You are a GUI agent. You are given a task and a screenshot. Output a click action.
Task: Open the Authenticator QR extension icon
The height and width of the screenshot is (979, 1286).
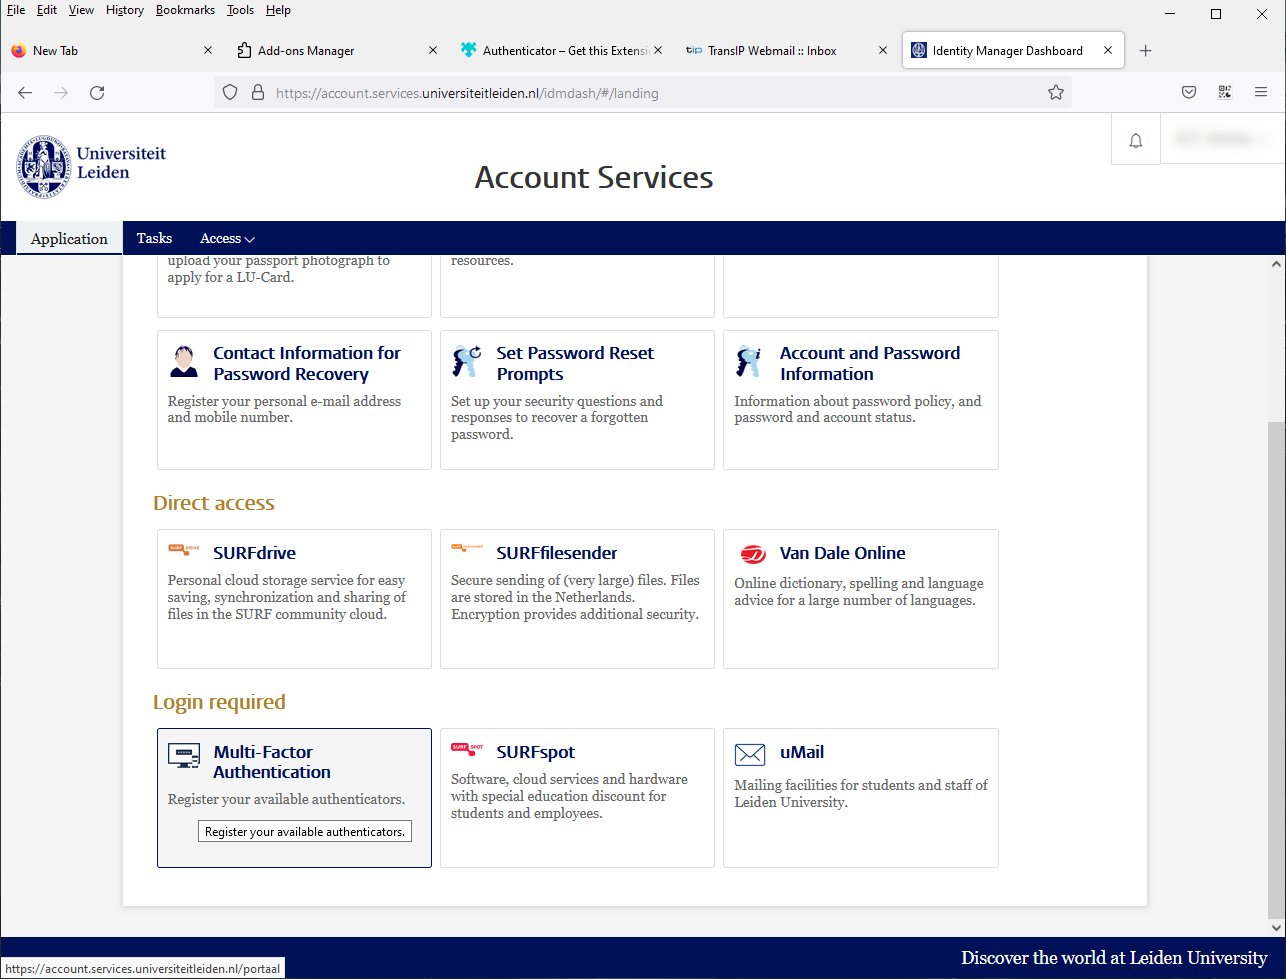pos(1224,93)
